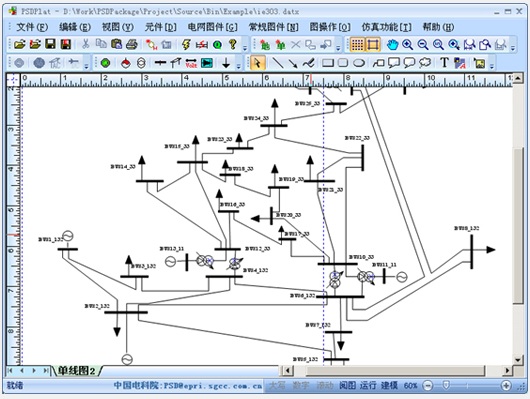This screenshot has height=399, width=530.
Task: Select the straight line drawing tool
Action: pyautogui.click(x=278, y=63)
